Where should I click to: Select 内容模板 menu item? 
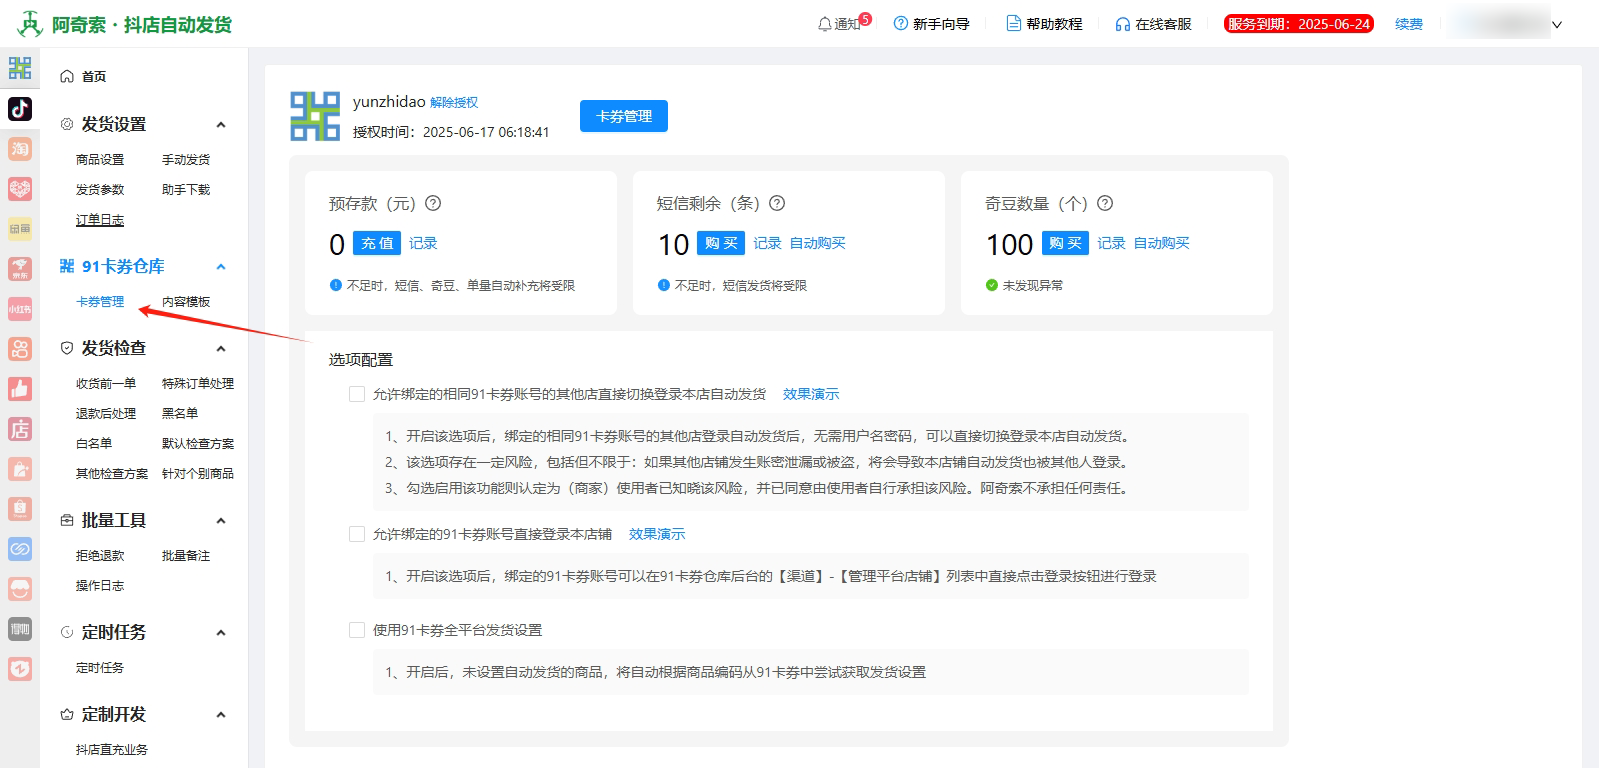coord(186,302)
